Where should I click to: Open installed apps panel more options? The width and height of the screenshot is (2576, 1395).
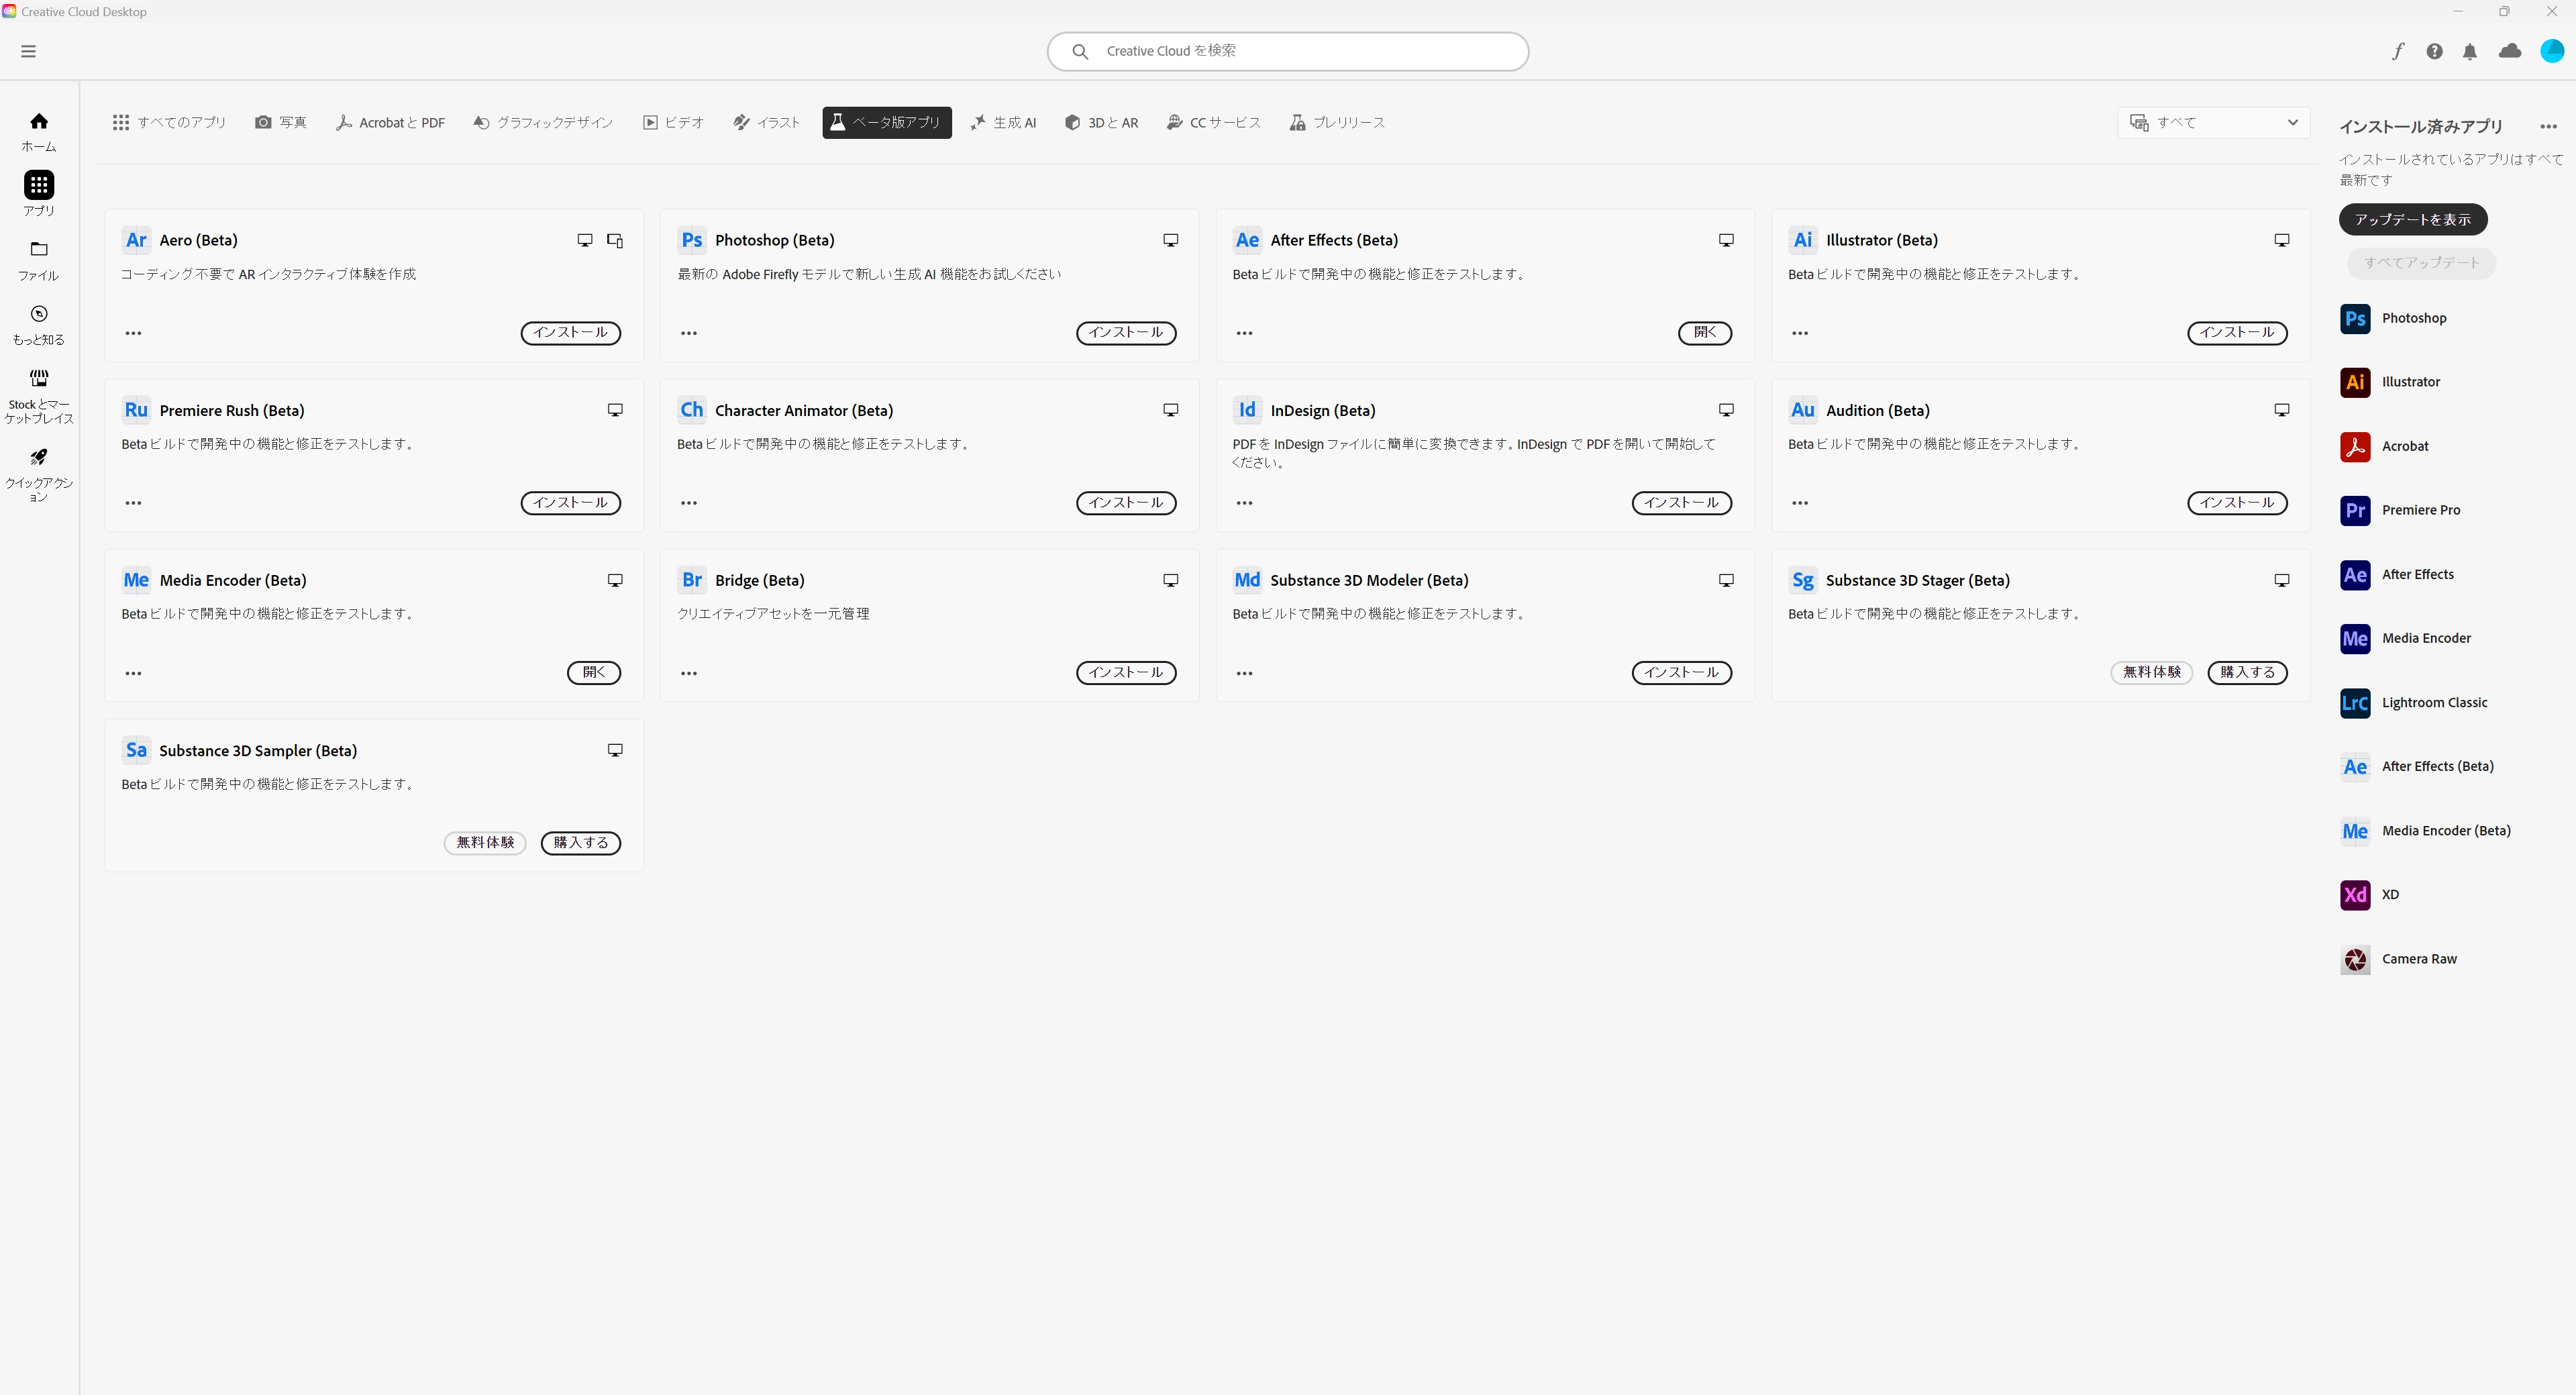coord(2548,126)
